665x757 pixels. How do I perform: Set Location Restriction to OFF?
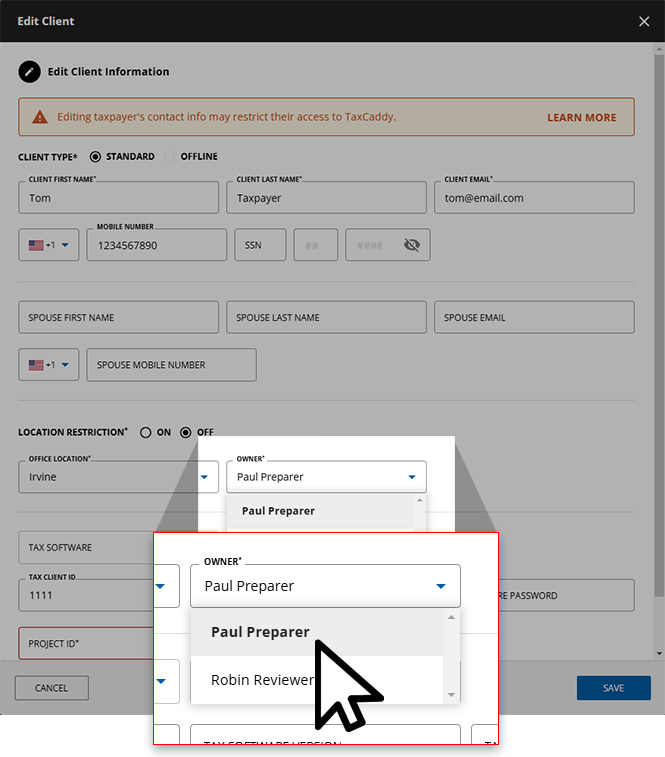coord(185,432)
